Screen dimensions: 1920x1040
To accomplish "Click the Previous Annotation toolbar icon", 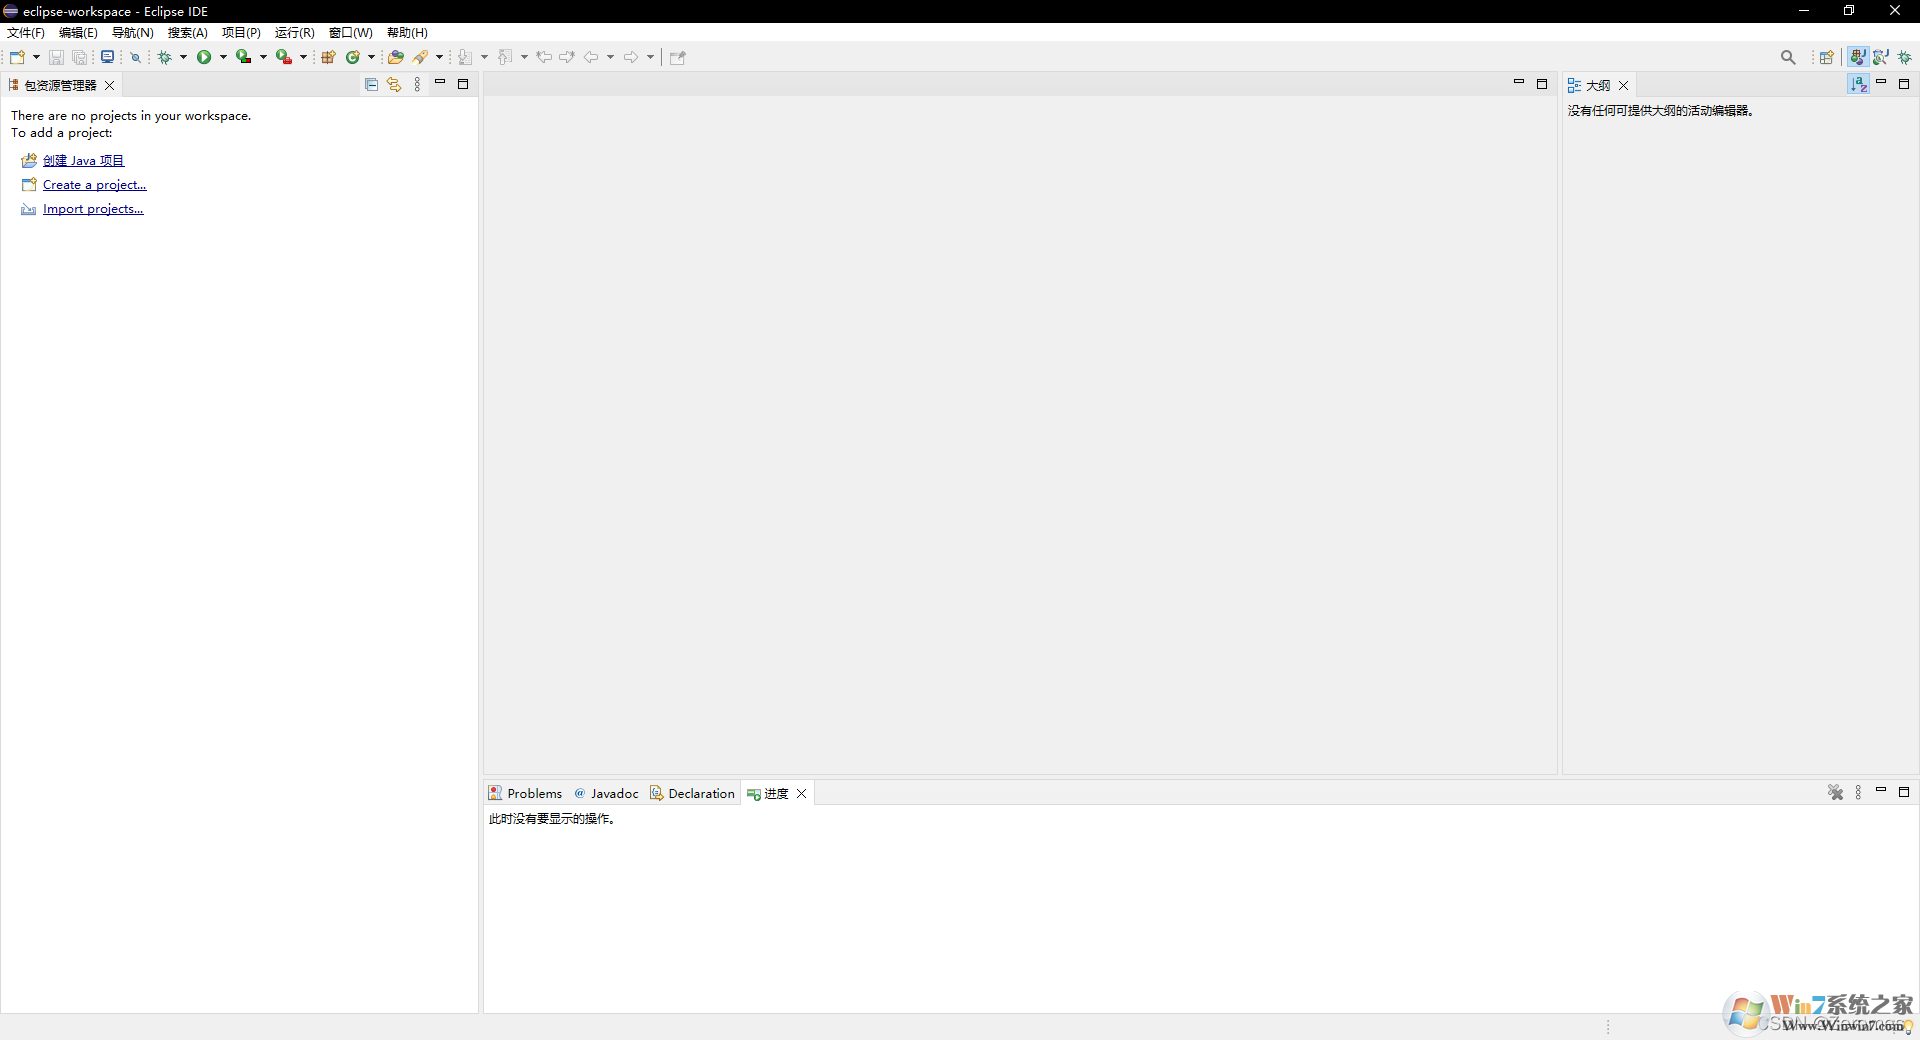I will pos(505,57).
